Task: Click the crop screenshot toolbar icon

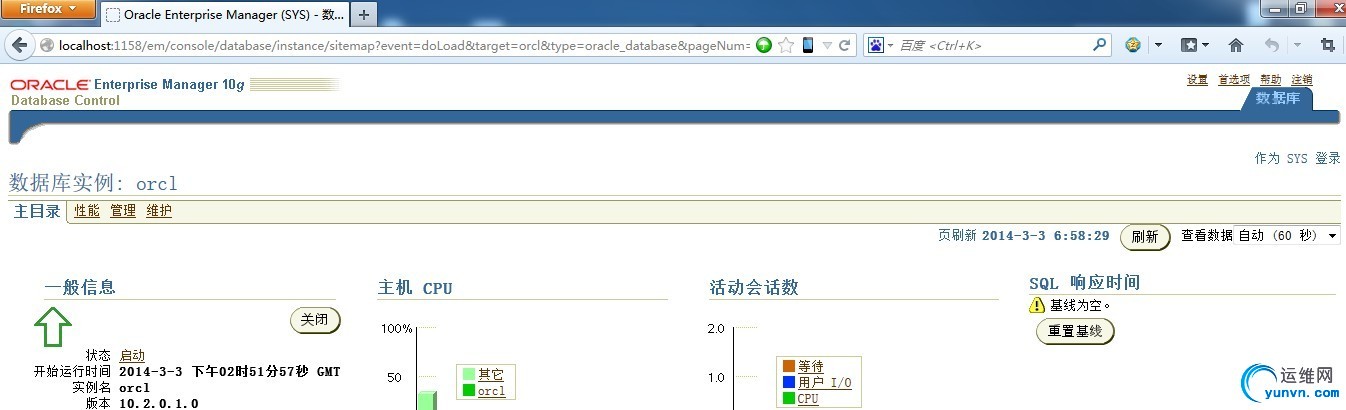Action: [x=1327, y=45]
